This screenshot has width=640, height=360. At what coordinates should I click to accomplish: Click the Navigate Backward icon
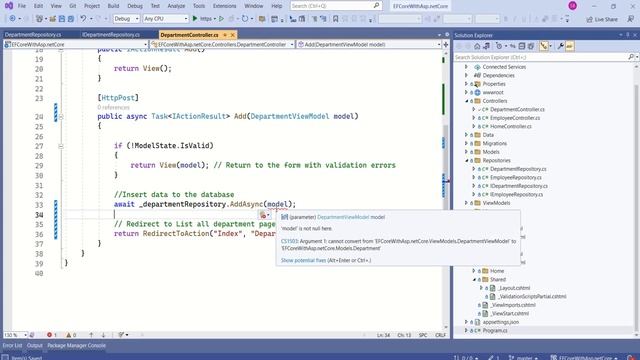pyautogui.click(x=12, y=19)
